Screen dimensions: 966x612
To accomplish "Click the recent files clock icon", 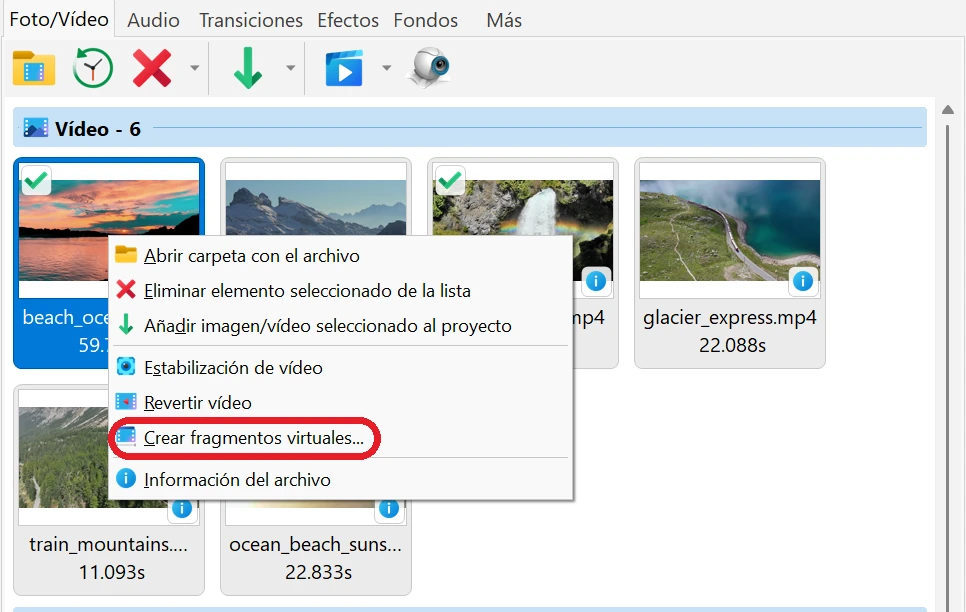I will pyautogui.click(x=92, y=68).
